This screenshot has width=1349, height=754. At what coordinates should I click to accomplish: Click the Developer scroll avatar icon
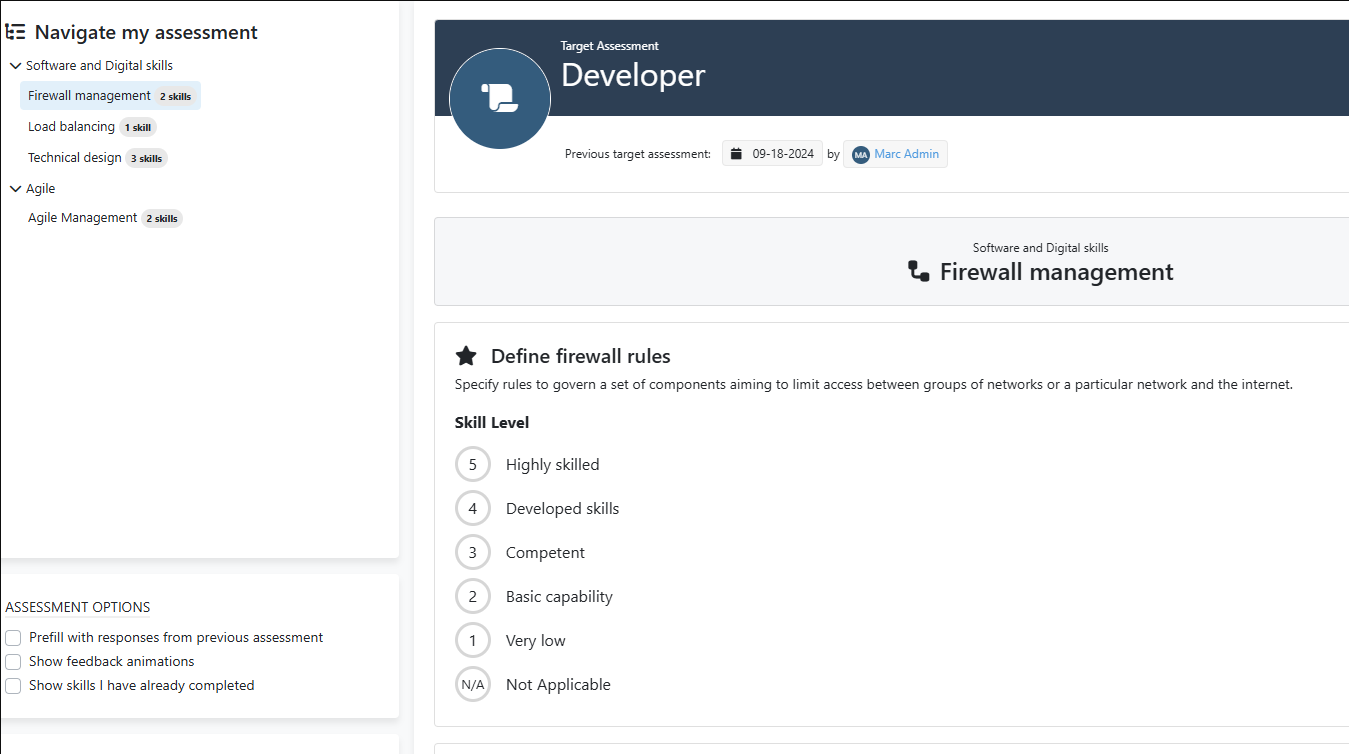500,98
